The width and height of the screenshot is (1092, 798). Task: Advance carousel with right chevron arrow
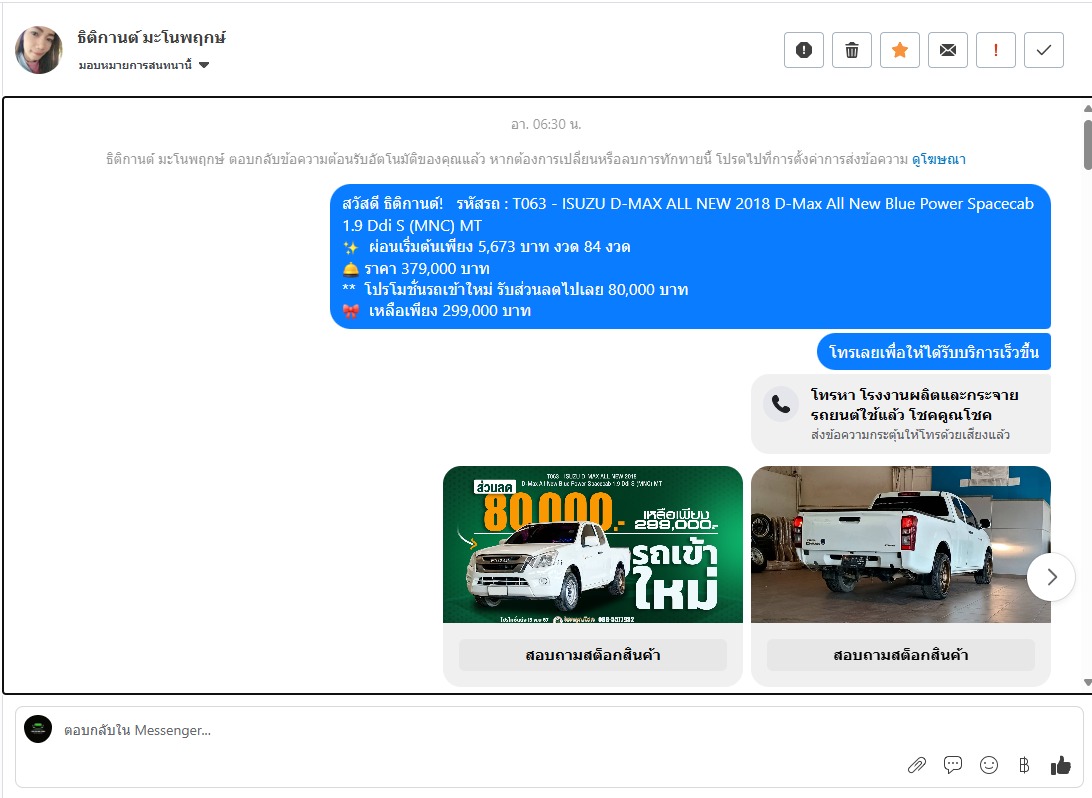(1052, 577)
